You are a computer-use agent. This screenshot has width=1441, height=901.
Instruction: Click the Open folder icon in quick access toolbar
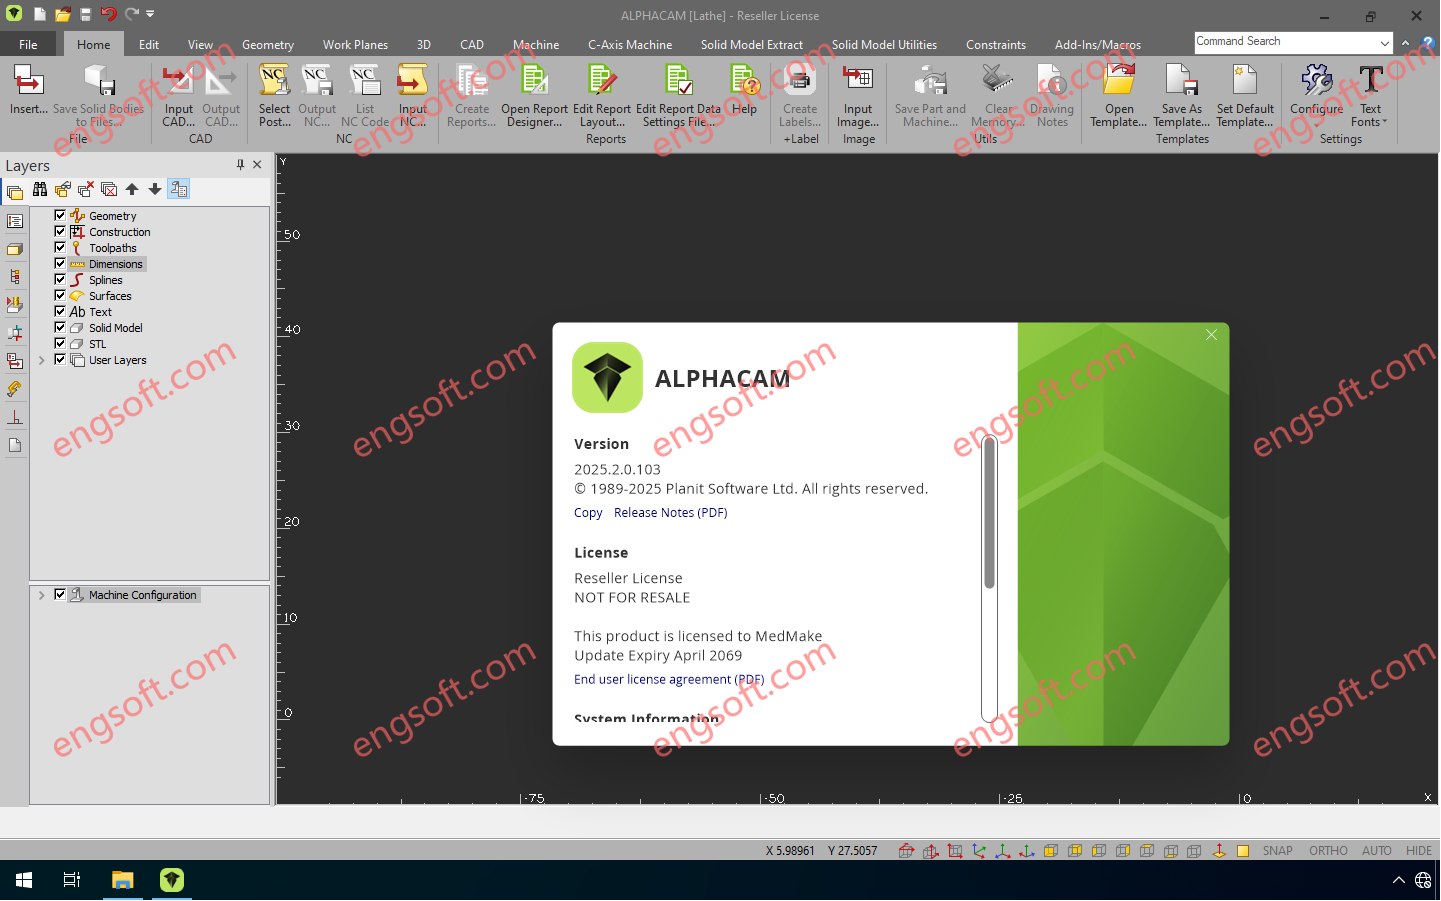[x=62, y=14]
